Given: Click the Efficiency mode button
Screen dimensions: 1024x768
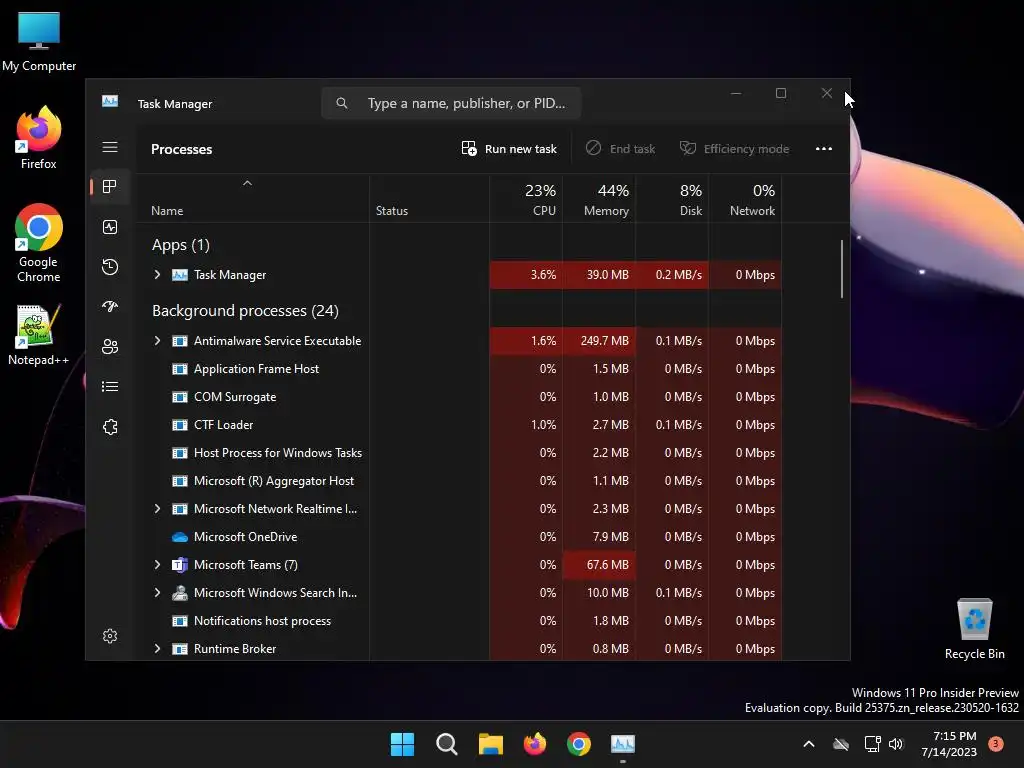Looking at the screenshot, I should point(735,149).
